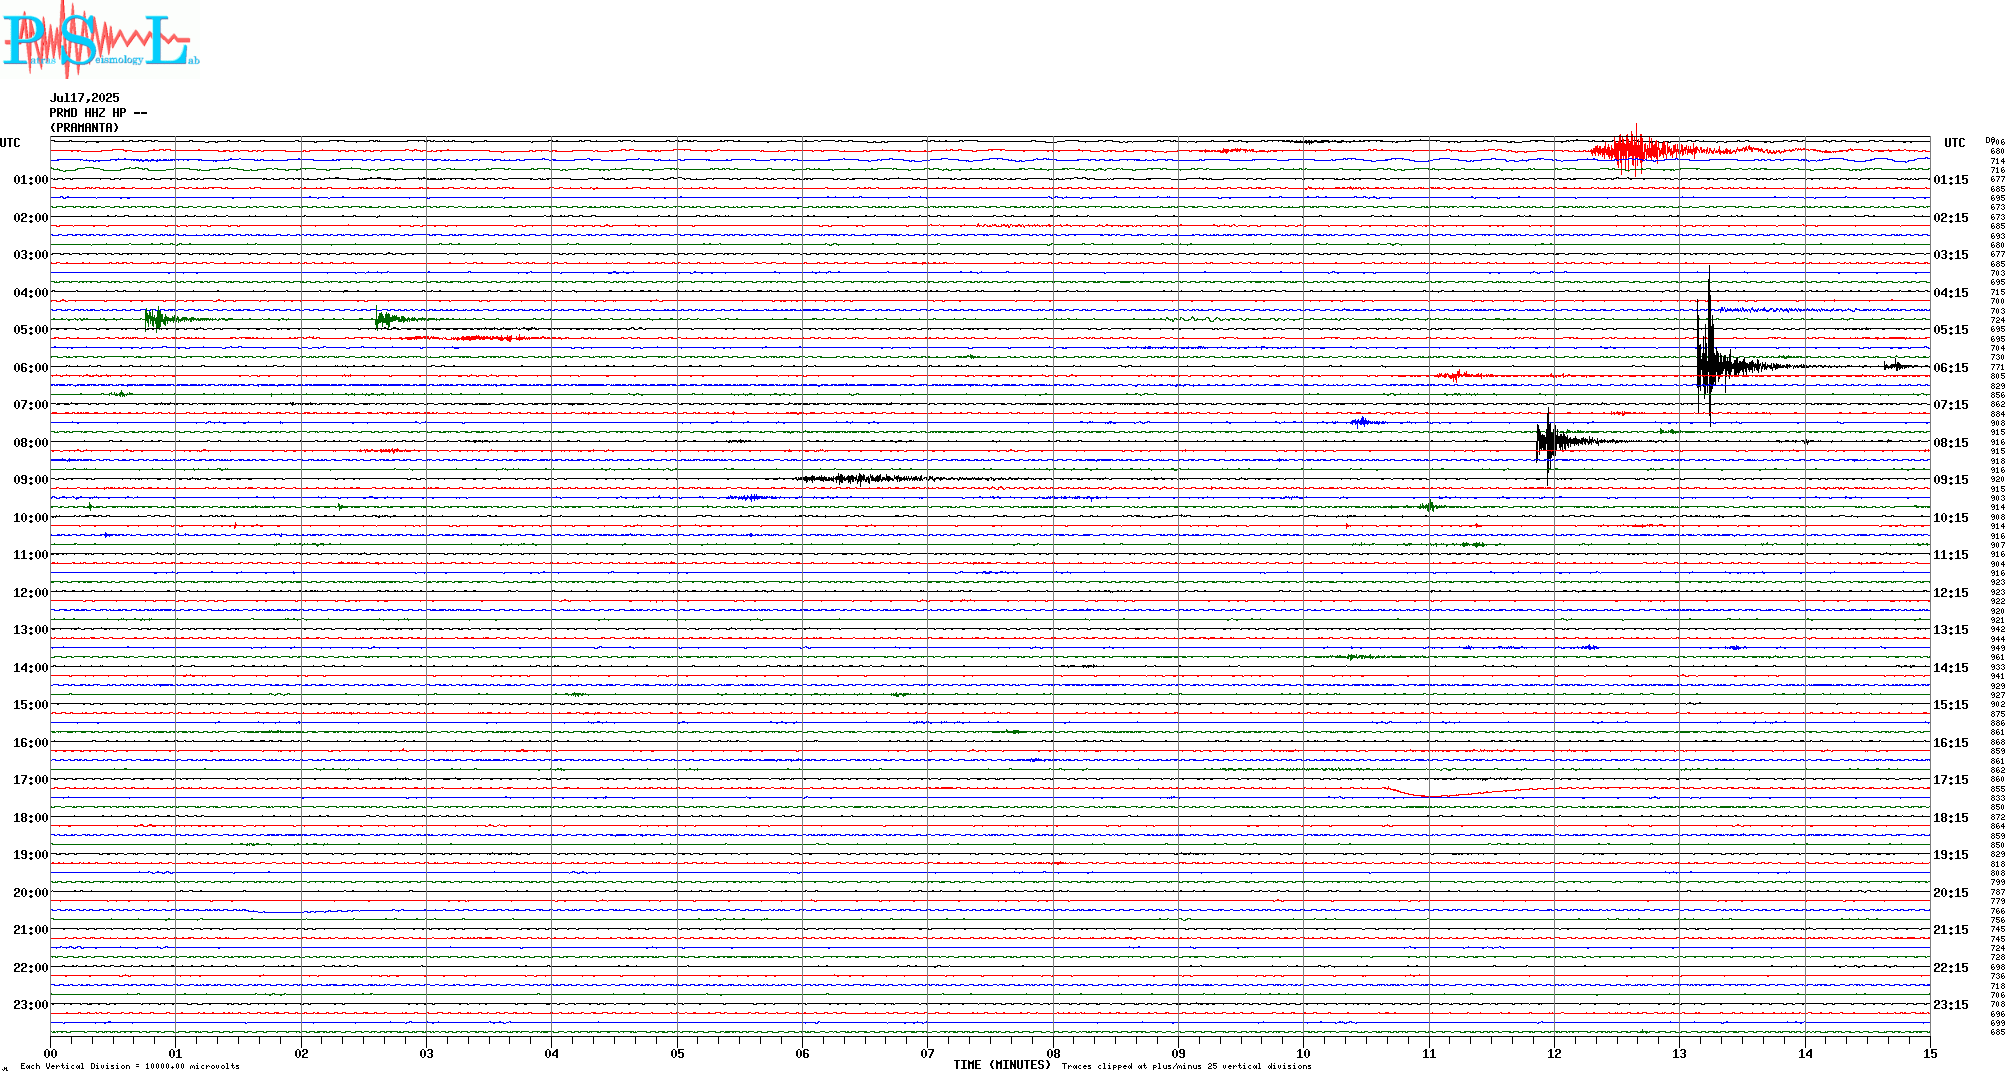Click the 03:15 time label on right
2010x1080 pixels.
point(1951,255)
